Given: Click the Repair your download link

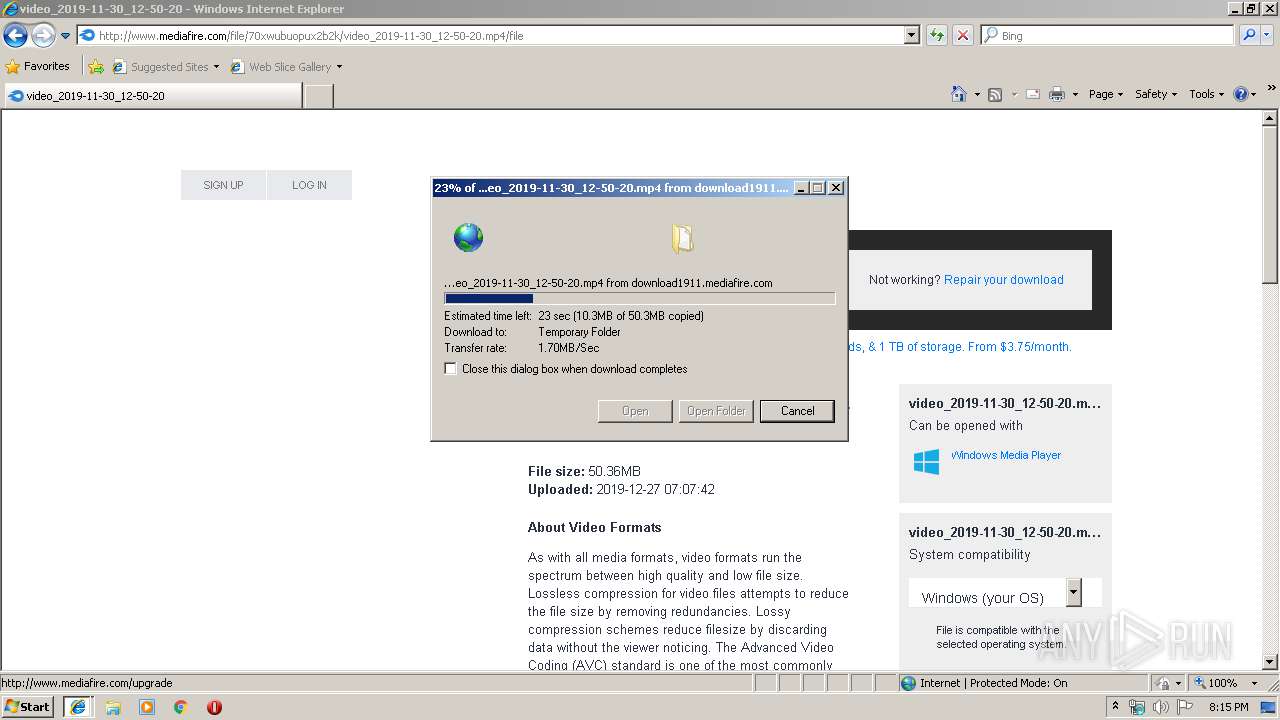Looking at the screenshot, I should point(1004,280).
